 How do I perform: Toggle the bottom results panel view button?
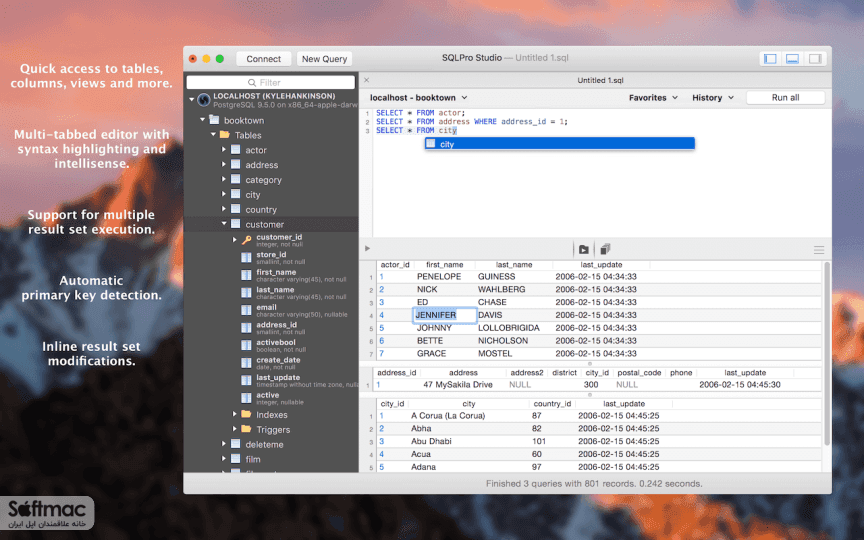[x=792, y=58]
